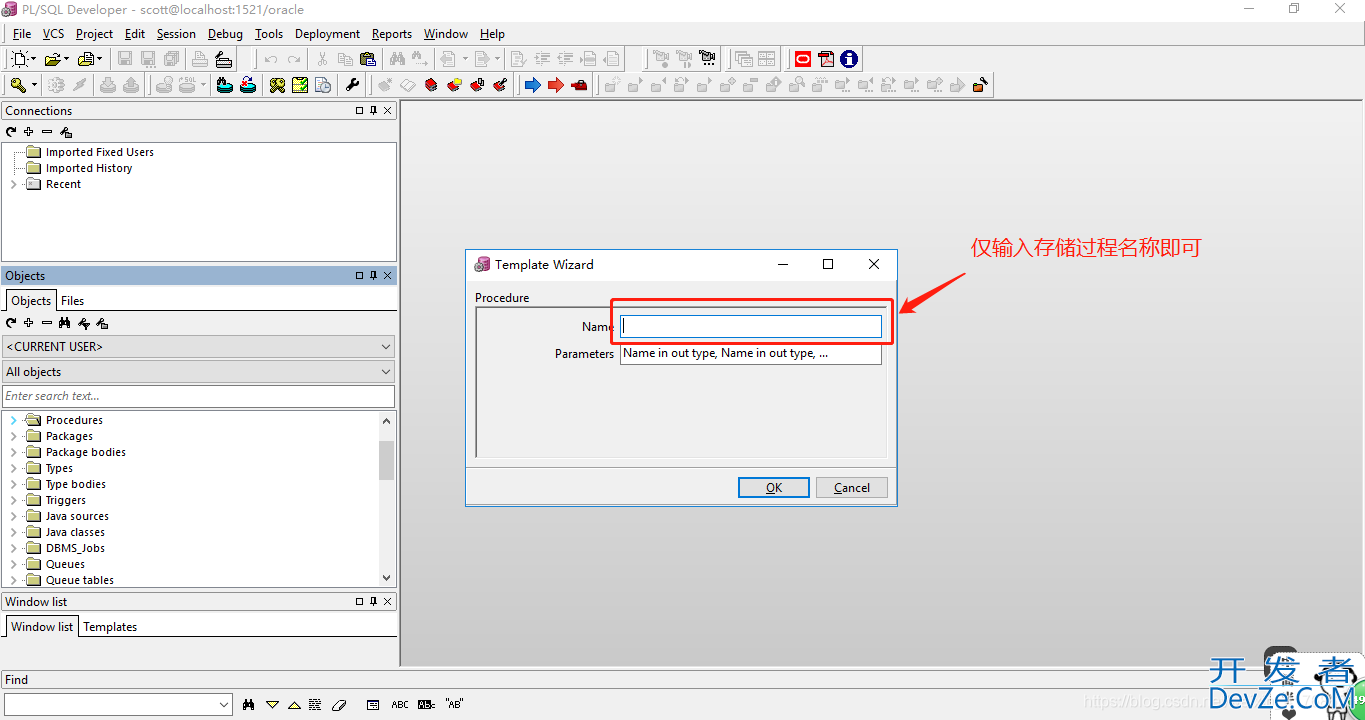Click the red toolbox icon
The image size is (1365, 720).
tap(579, 85)
